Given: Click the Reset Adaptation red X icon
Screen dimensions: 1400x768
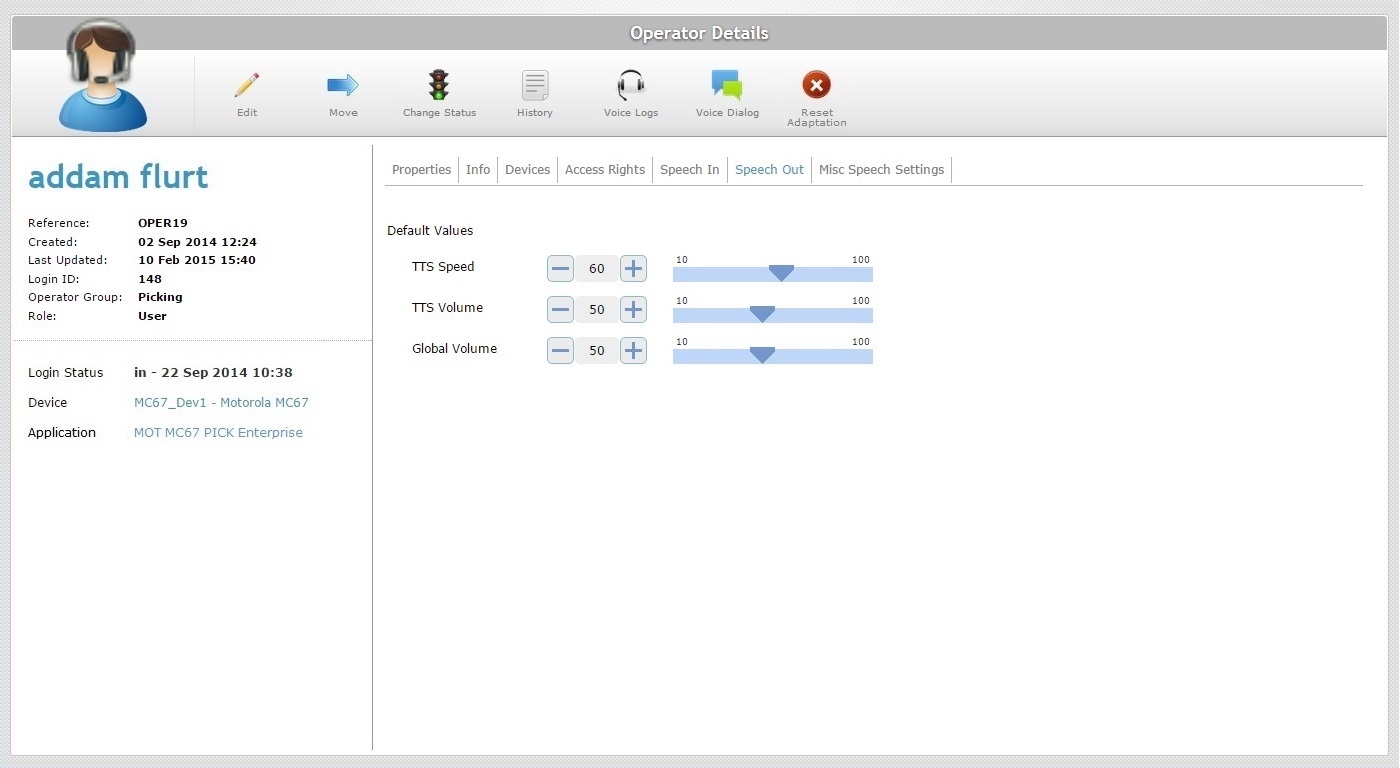Looking at the screenshot, I should coord(817,85).
